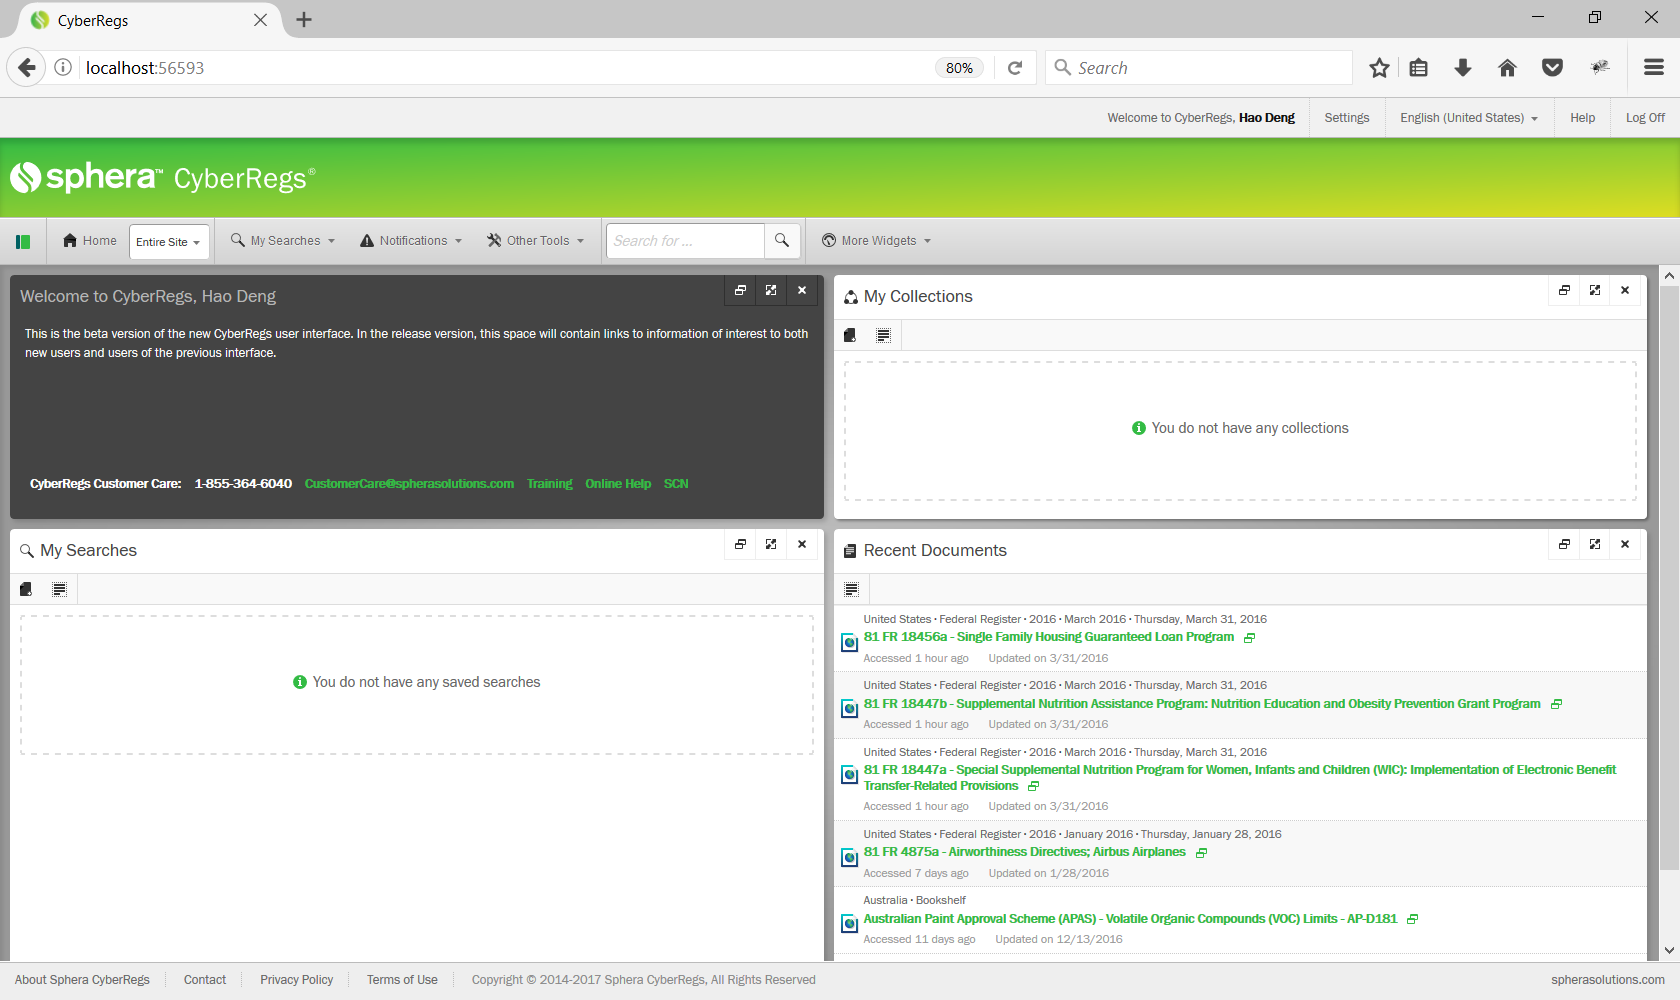Screen dimensions: 1680x1000
Task: Open 81 FR 4875a Airworthiness Directives document
Action: [x=1024, y=852]
